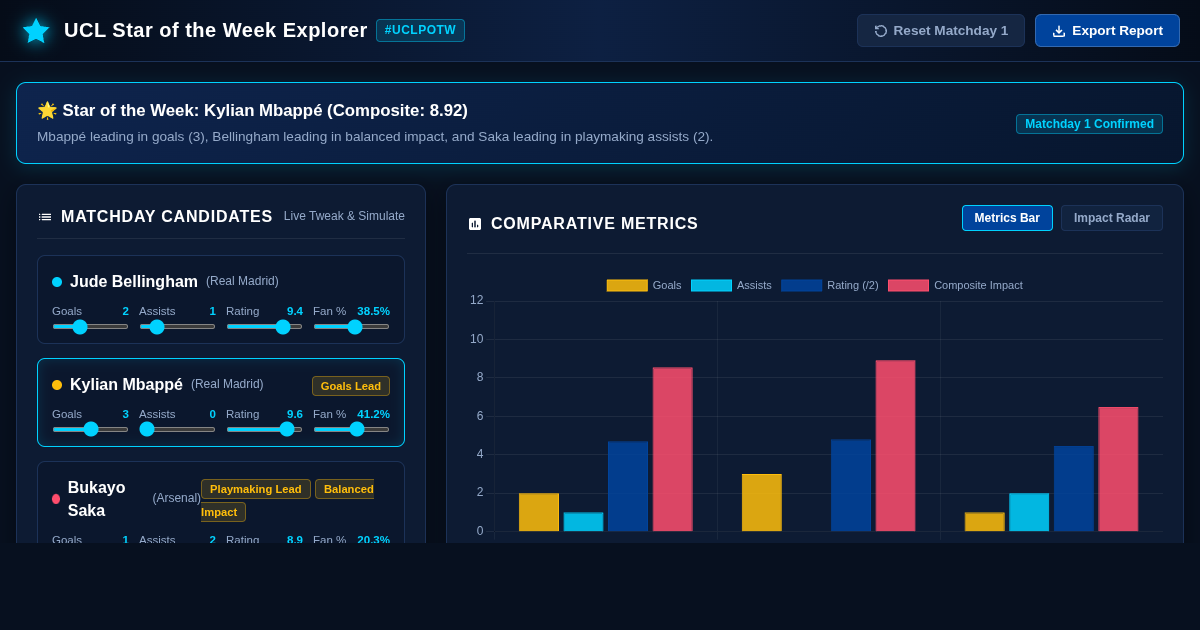
Task: Click the reset arrow icon in Reset Matchday 1
Action: (x=881, y=31)
